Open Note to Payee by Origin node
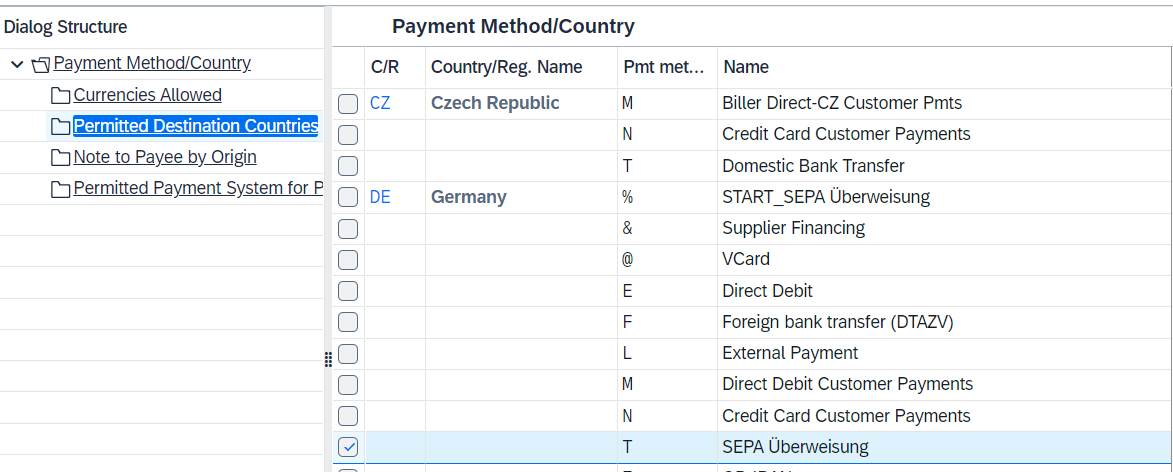This screenshot has height=472, width=1173. pyautogui.click(x=165, y=157)
